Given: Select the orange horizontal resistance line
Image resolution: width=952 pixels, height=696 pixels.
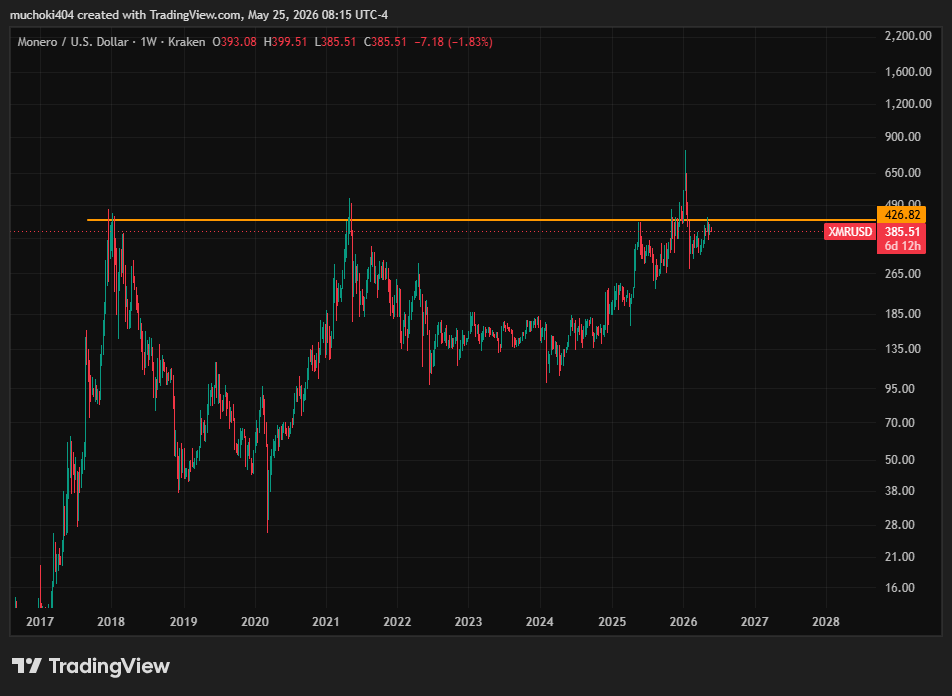Looking at the screenshot, I should 482,220.
